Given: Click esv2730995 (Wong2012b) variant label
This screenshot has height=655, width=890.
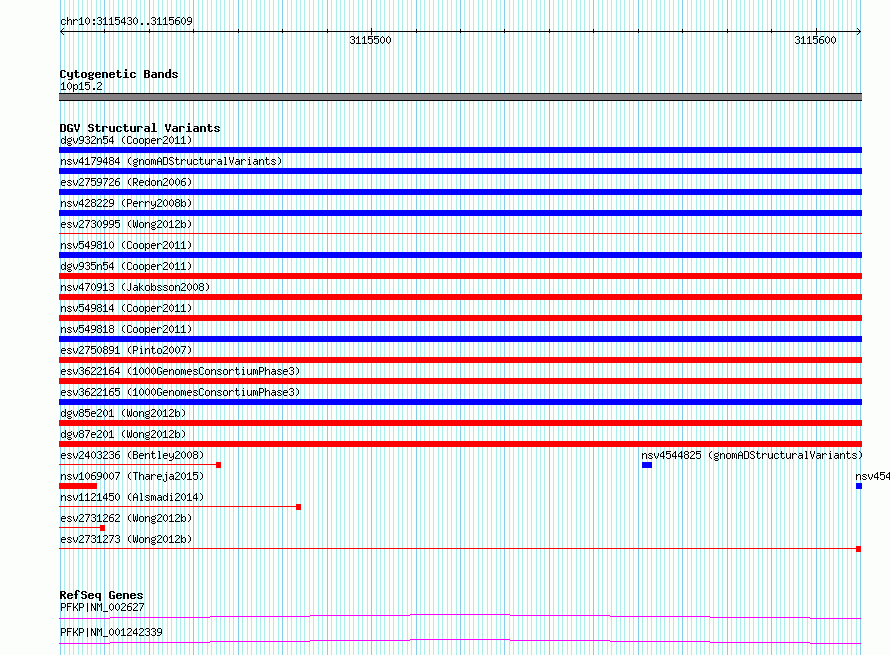Looking at the screenshot, I should 126,224.
